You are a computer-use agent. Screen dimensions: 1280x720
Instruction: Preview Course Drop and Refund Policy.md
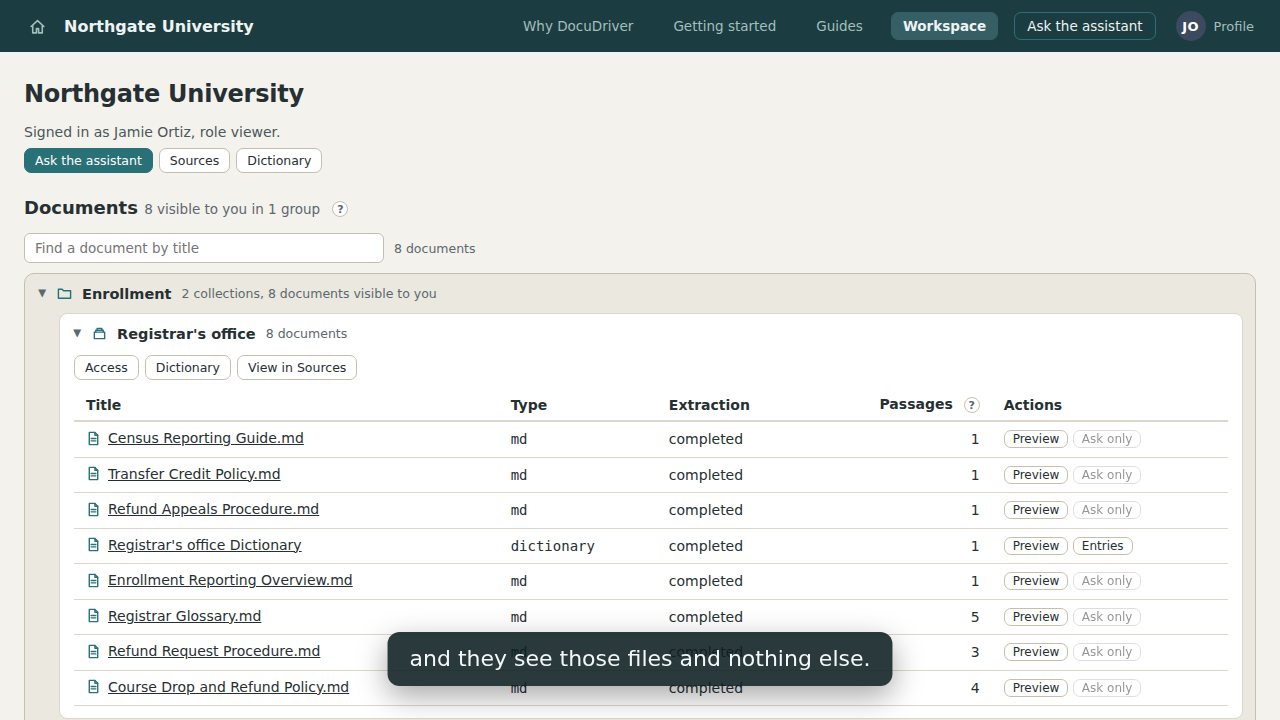coord(1036,687)
